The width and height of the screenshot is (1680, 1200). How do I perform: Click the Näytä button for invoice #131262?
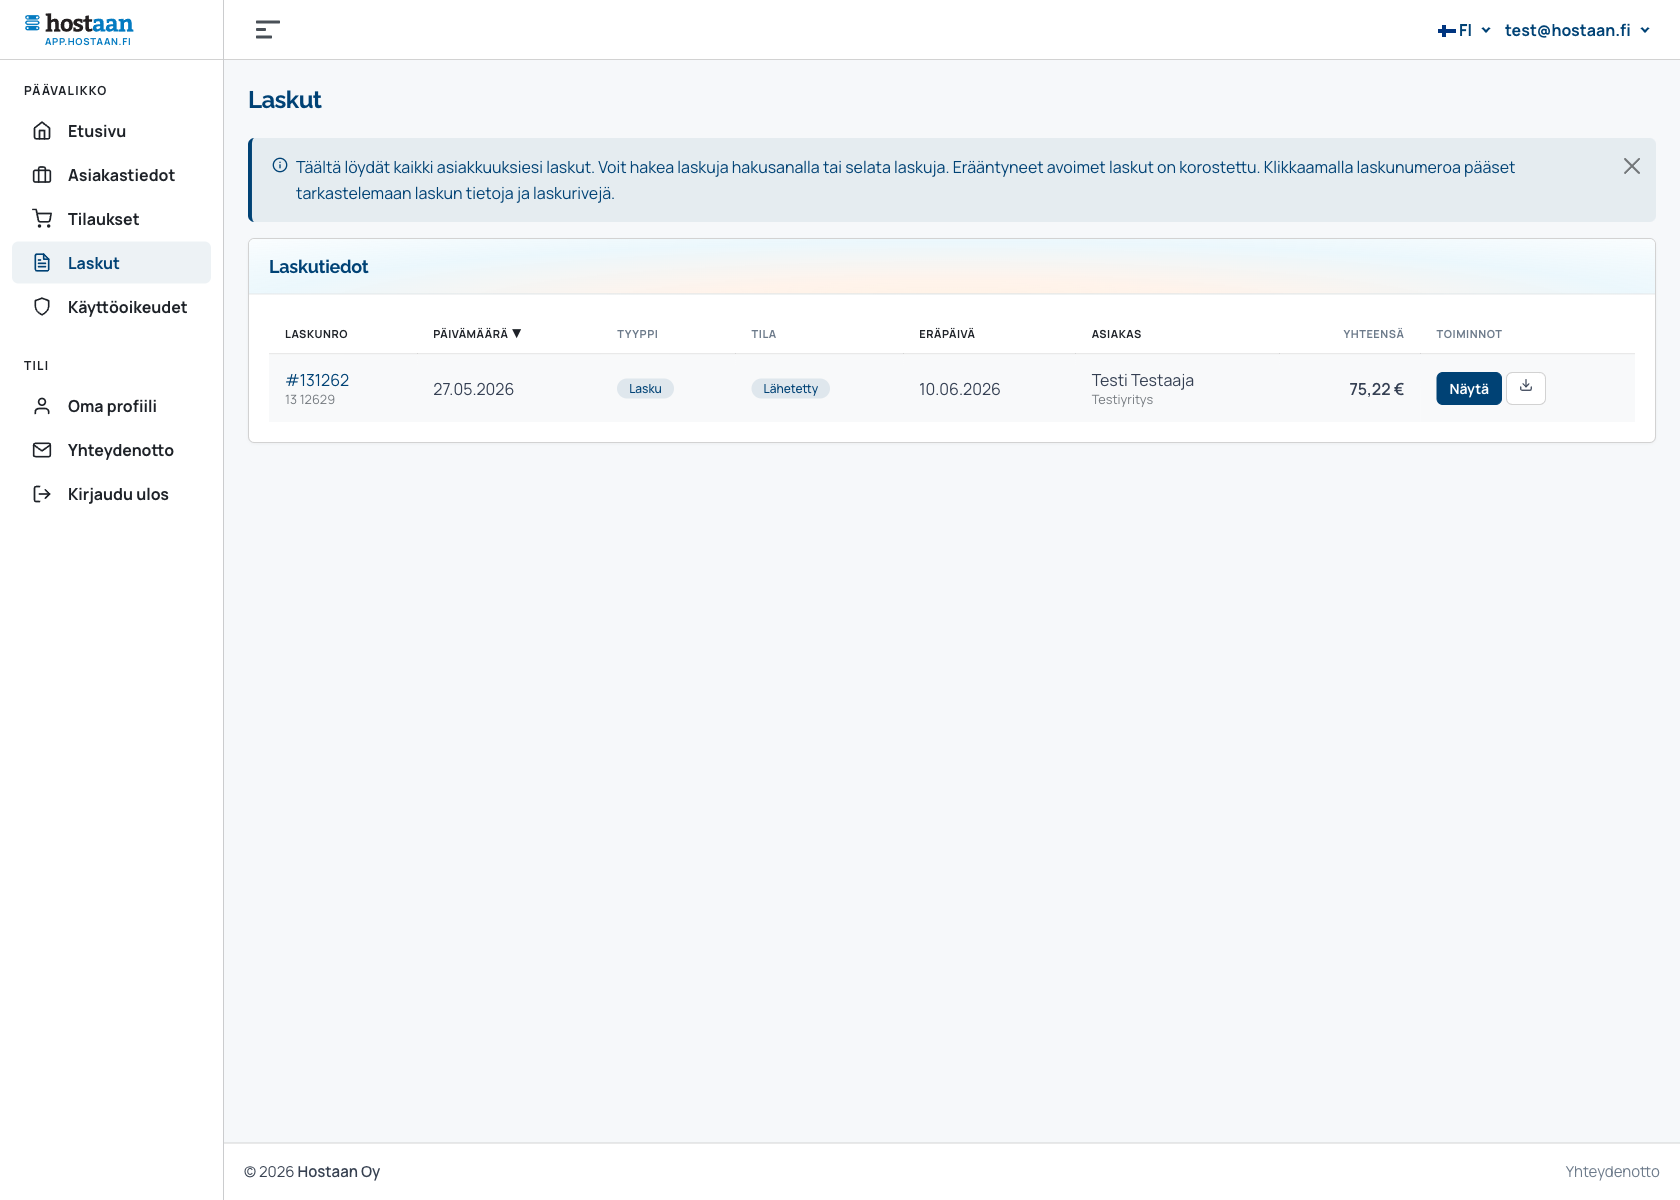1469,389
